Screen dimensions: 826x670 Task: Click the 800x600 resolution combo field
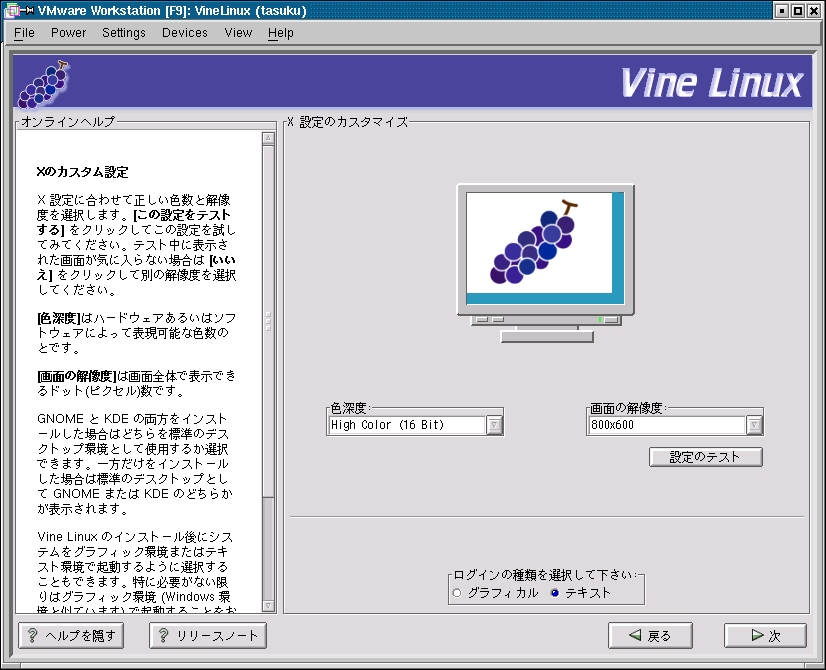pyautogui.click(x=666, y=425)
